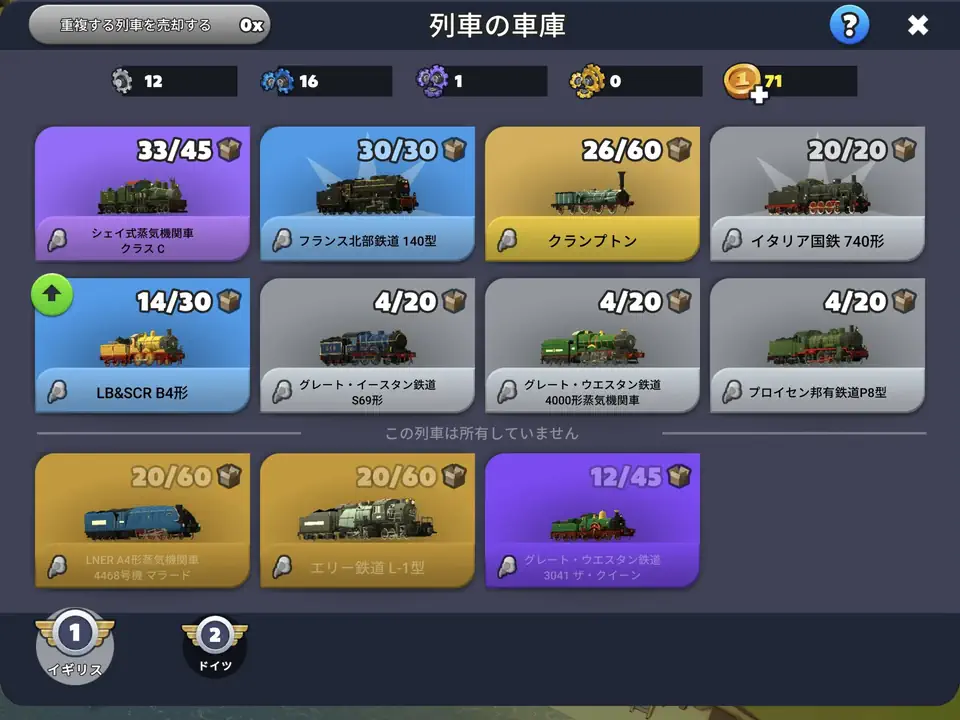Select the グレート・イースタン鉄道 S69形 card
Image resolution: width=960 pixels, height=720 pixels.
click(x=367, y=345)
